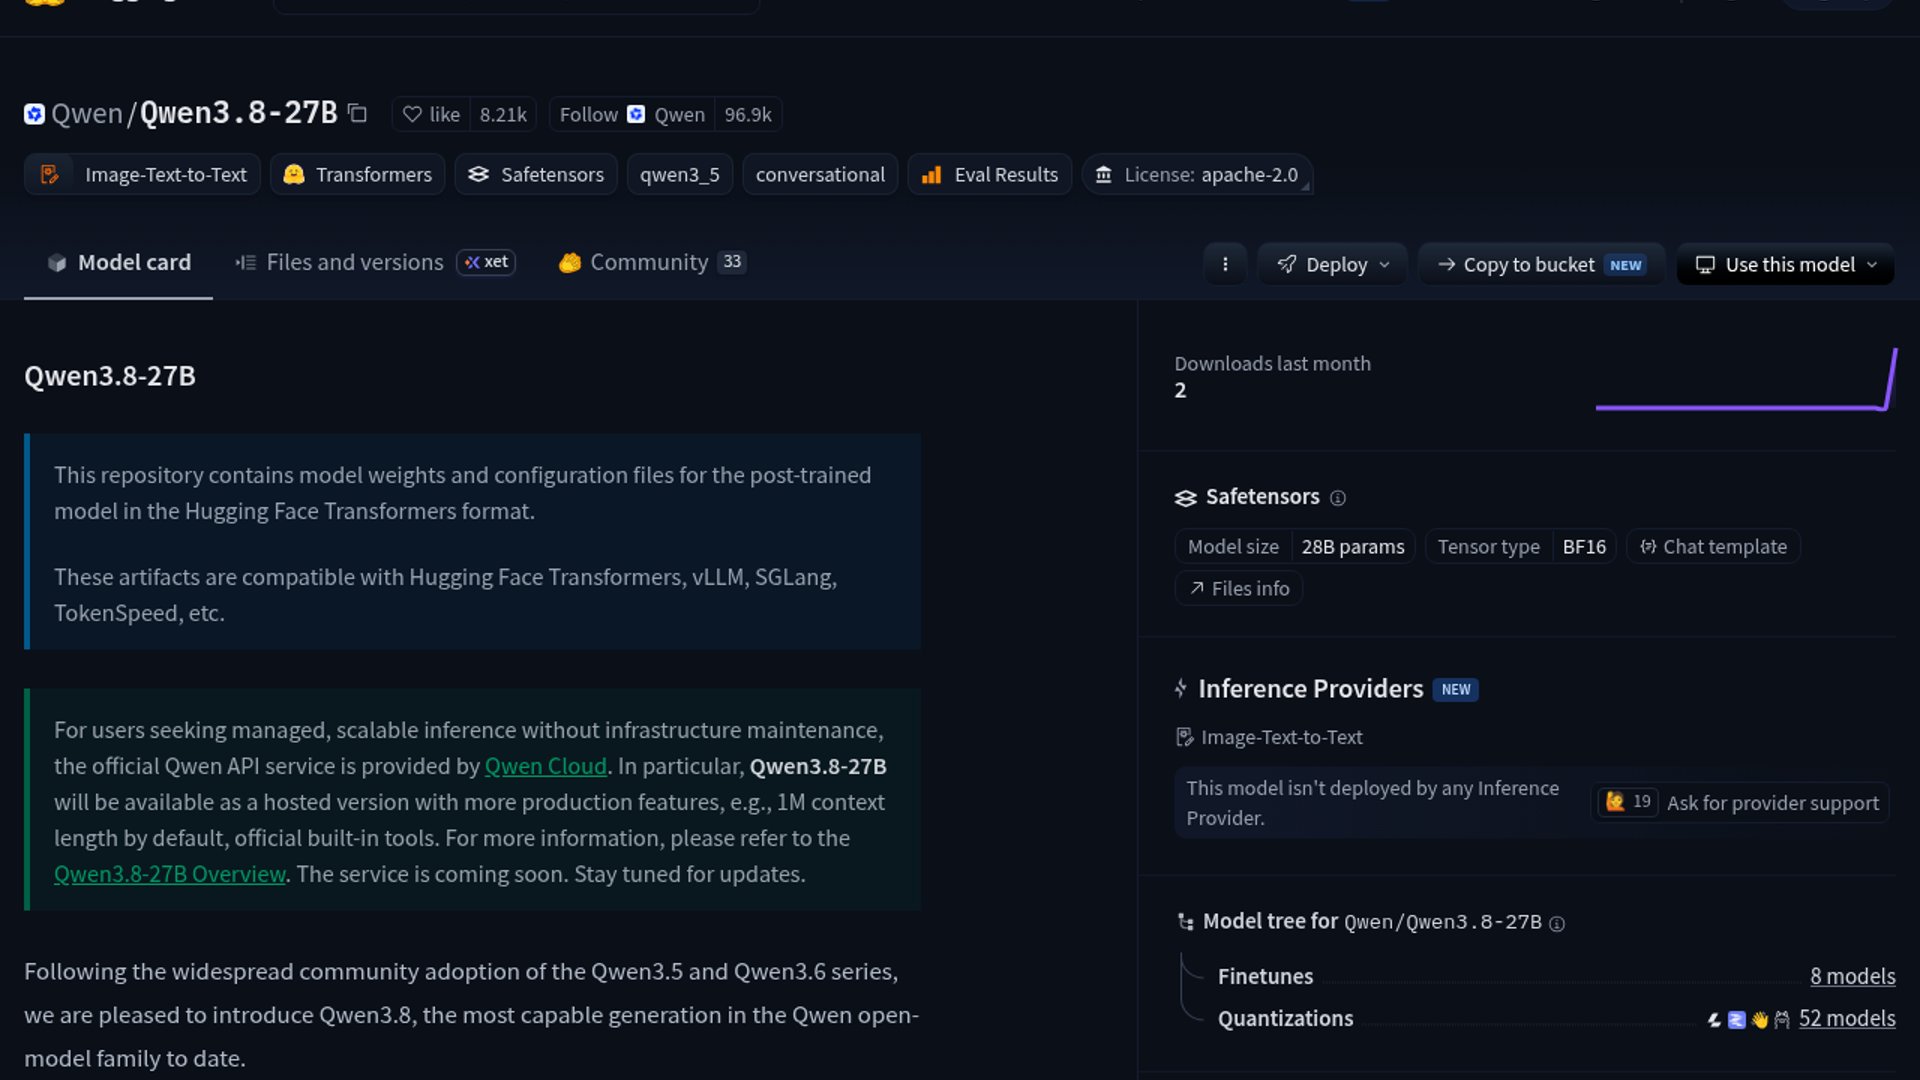Click the NEW badge on Copy to bucket

coord(1625,266)
